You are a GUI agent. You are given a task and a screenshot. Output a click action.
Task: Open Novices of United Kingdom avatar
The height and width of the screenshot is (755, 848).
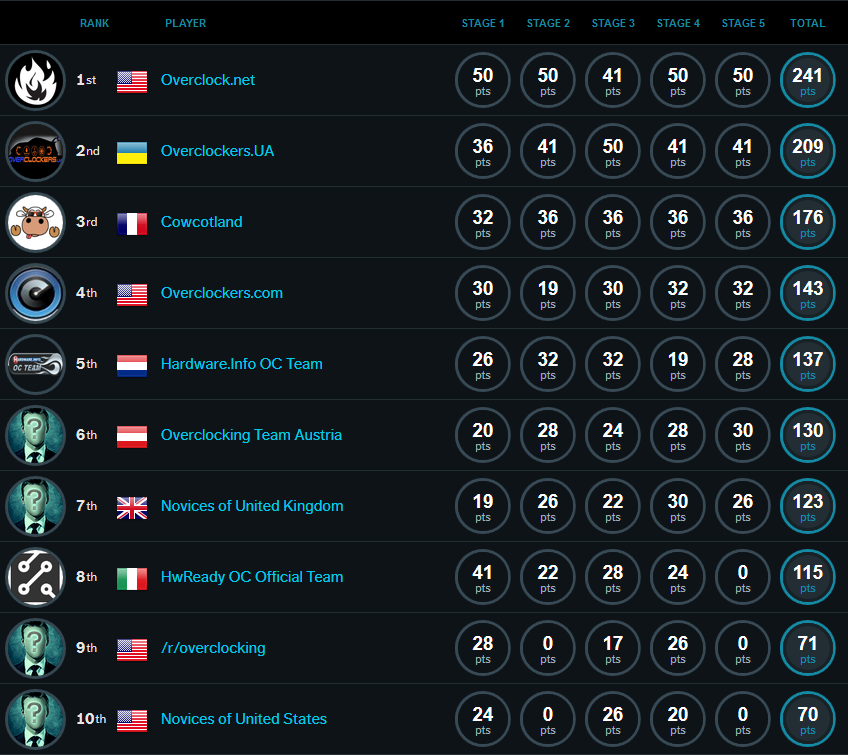point(35,506)
